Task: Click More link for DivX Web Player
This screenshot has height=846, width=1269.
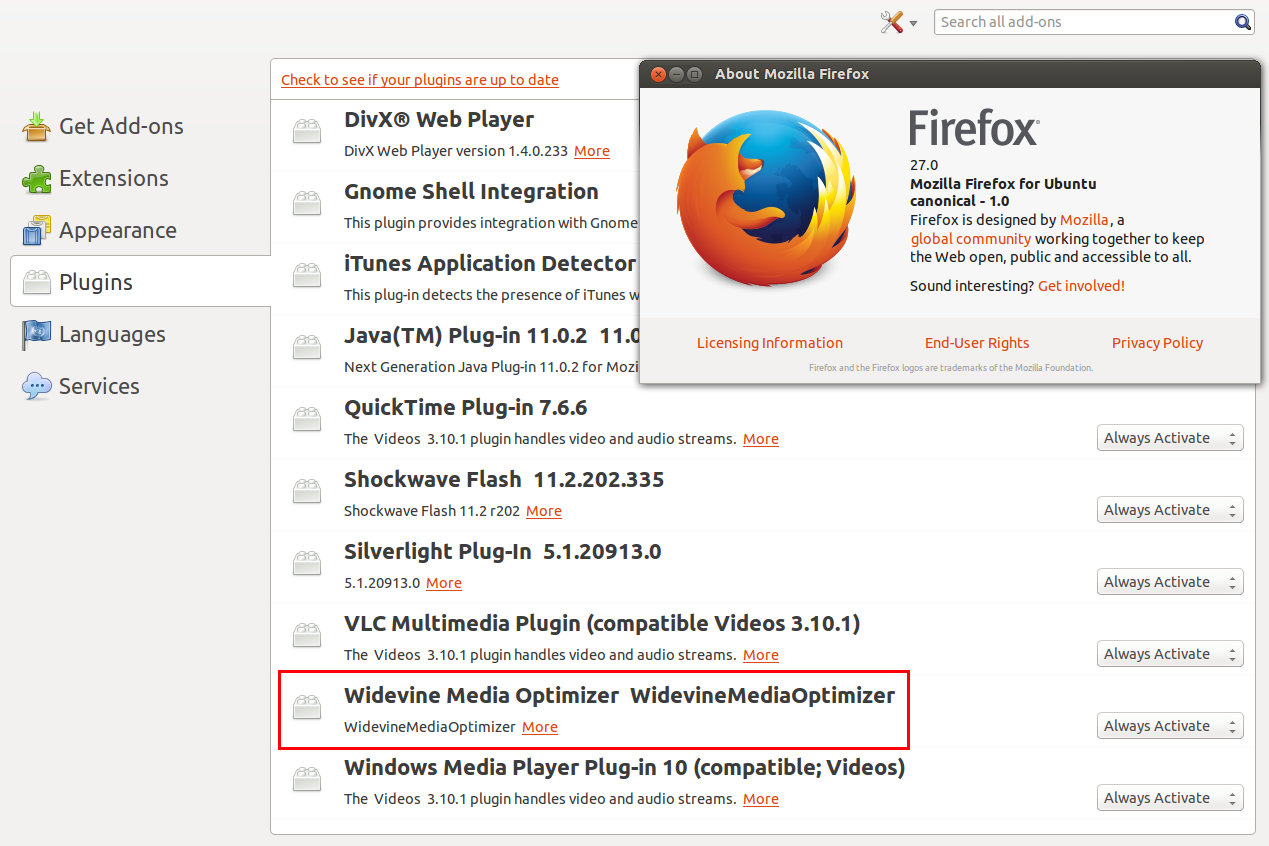Action: (592, 151)
